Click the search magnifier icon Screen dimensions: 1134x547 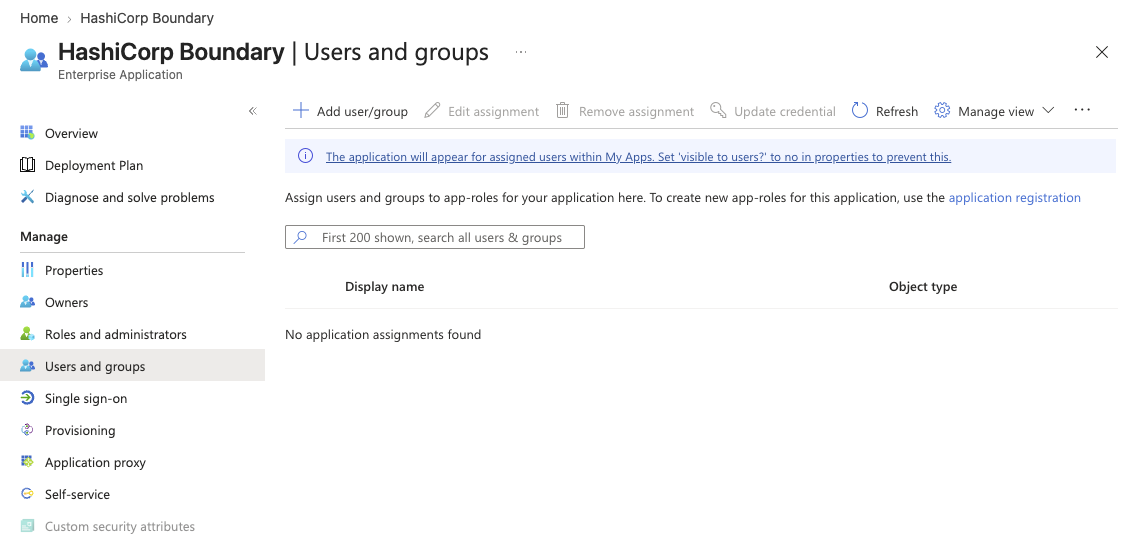coord(301,237)
